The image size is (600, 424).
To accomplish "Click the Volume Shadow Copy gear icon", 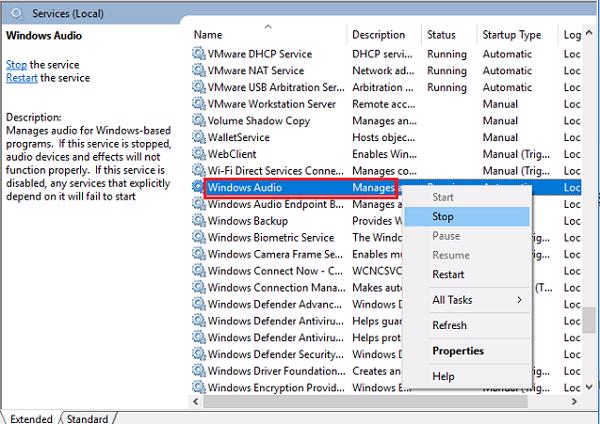I will point(199,121).
